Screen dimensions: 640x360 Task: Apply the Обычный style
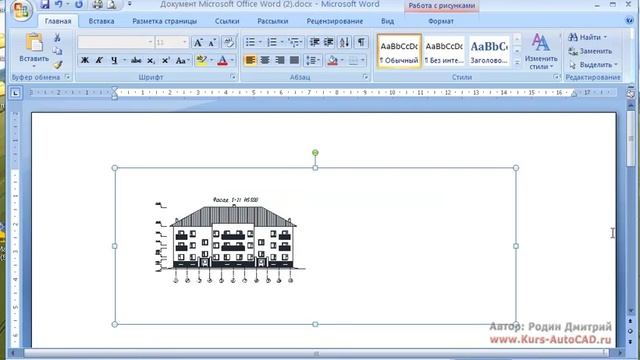point(399,51)
